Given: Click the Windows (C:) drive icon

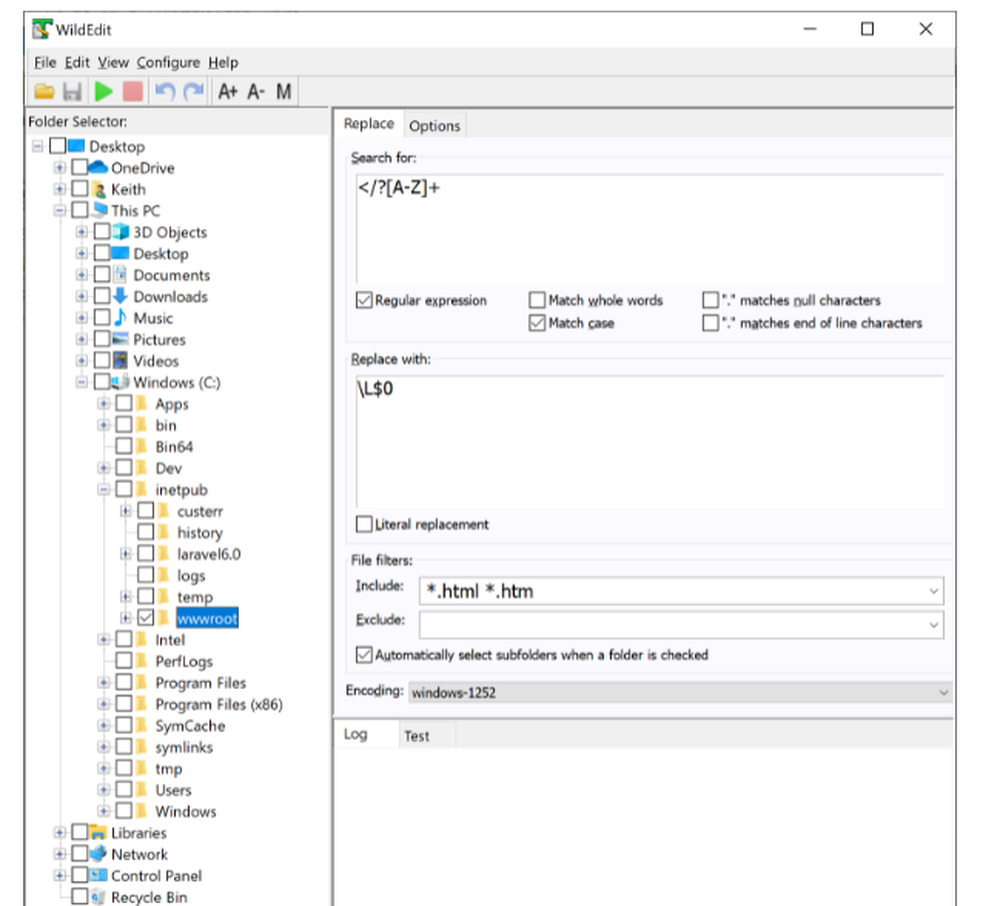Looking at the screenshot, I should 121,382.
